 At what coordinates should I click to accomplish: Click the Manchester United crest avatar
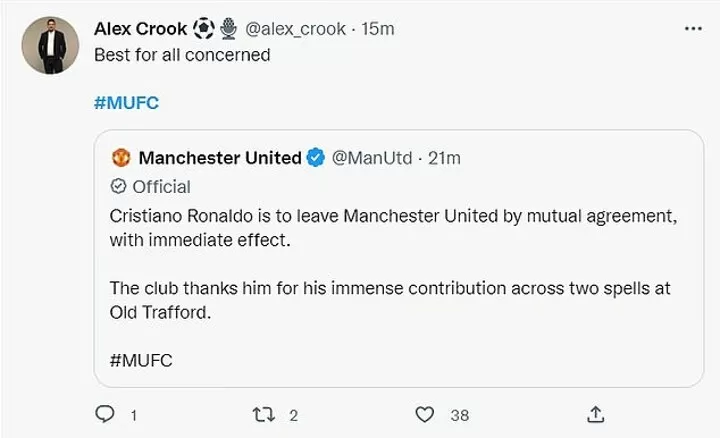click(121, 158)
